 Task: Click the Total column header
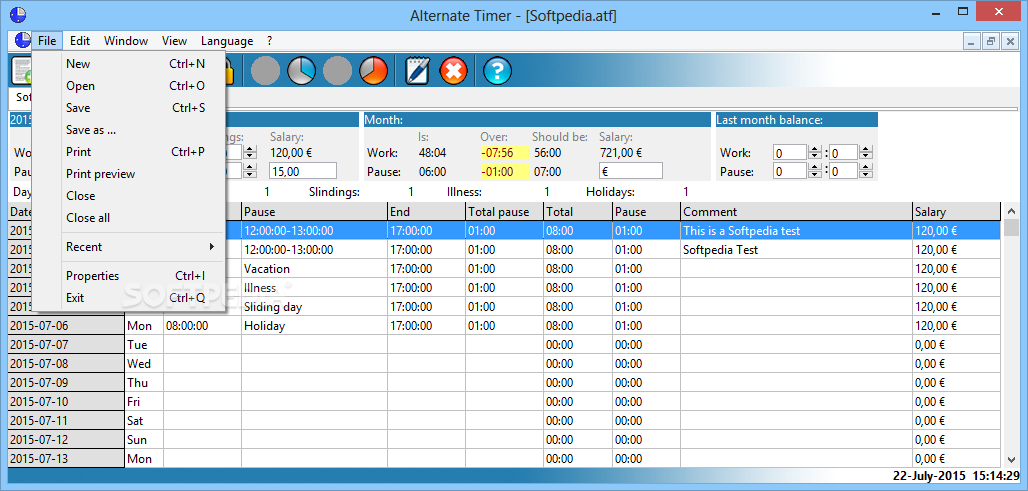click(578, 212)
